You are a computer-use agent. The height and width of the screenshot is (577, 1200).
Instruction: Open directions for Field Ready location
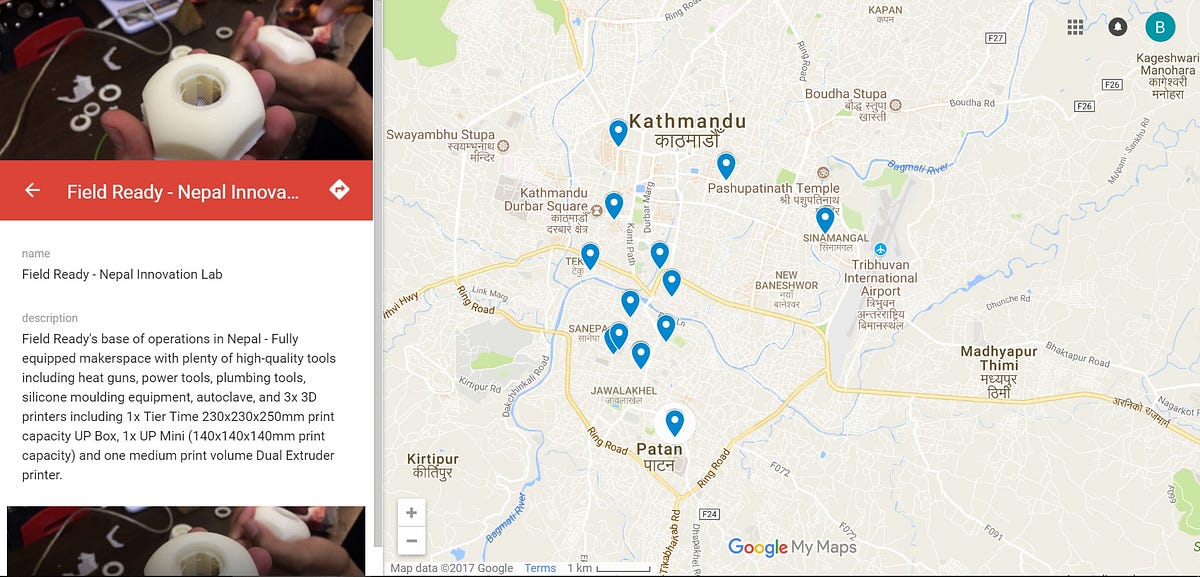pyautogui.click(x=339, y=190)
